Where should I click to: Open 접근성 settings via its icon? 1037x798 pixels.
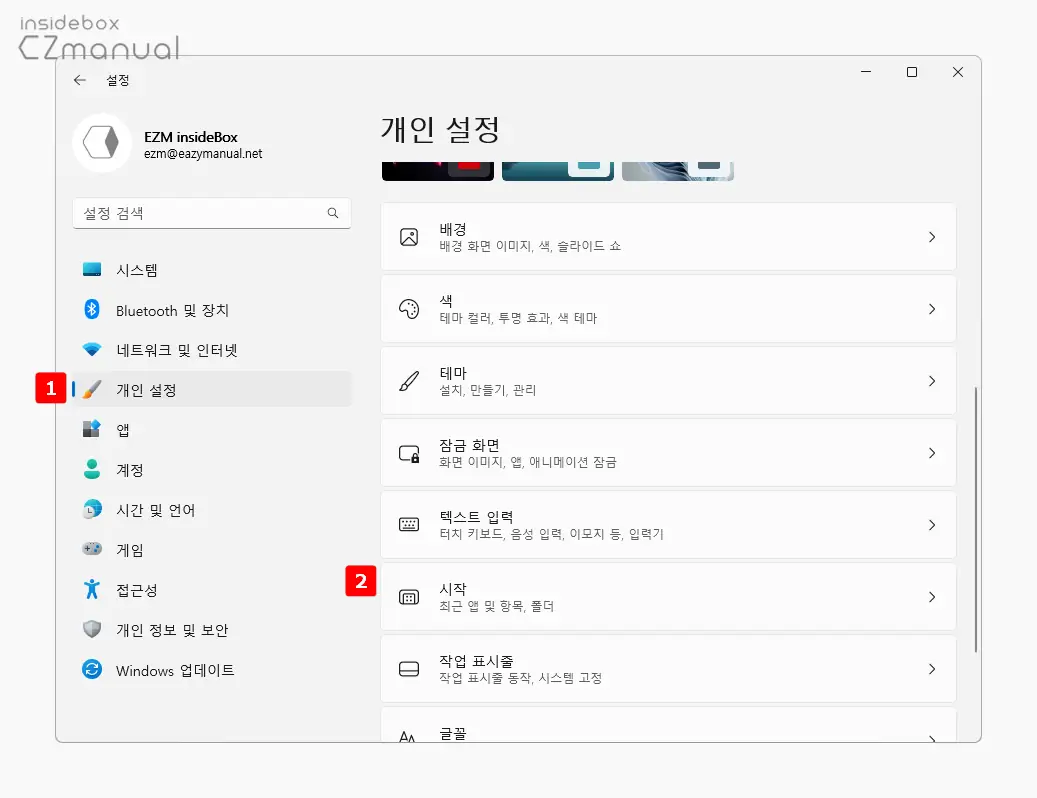tap(91, 590)
